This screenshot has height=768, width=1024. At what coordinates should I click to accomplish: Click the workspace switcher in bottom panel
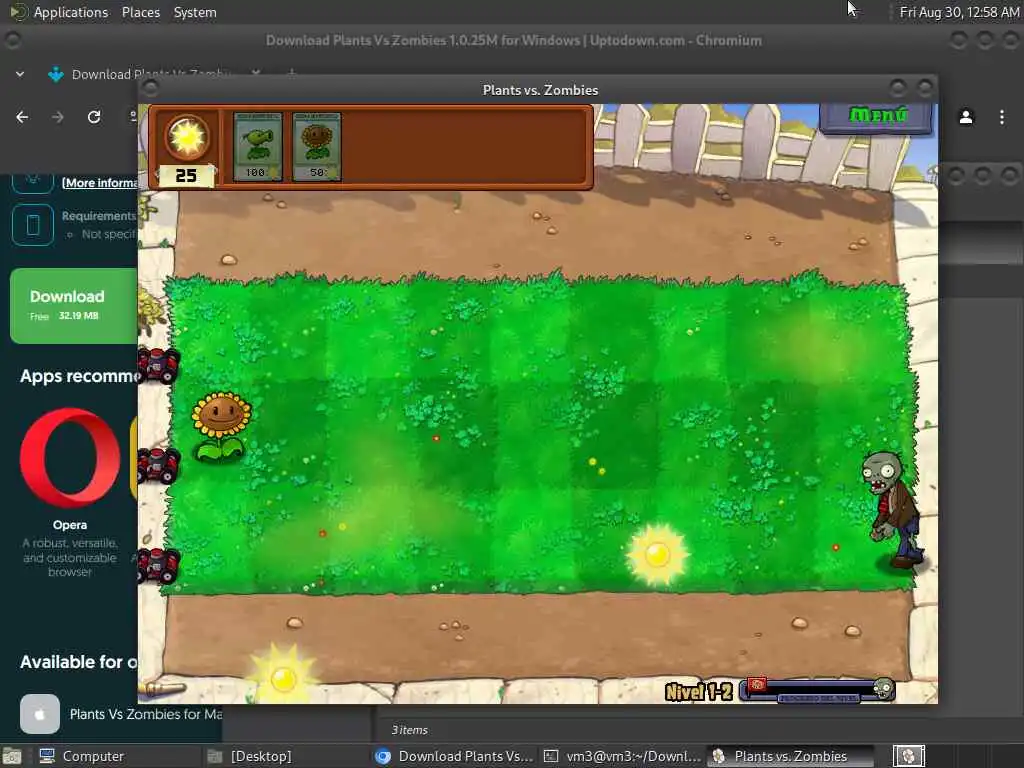tap(908, 756)
